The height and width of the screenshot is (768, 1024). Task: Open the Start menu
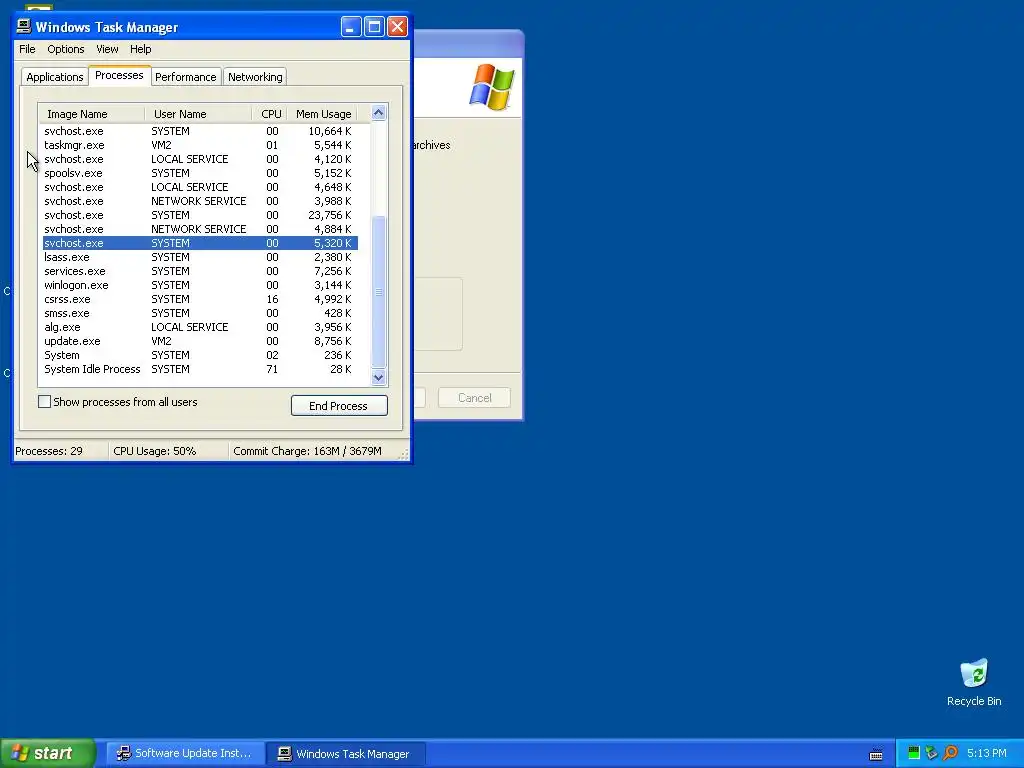point(48,753)
